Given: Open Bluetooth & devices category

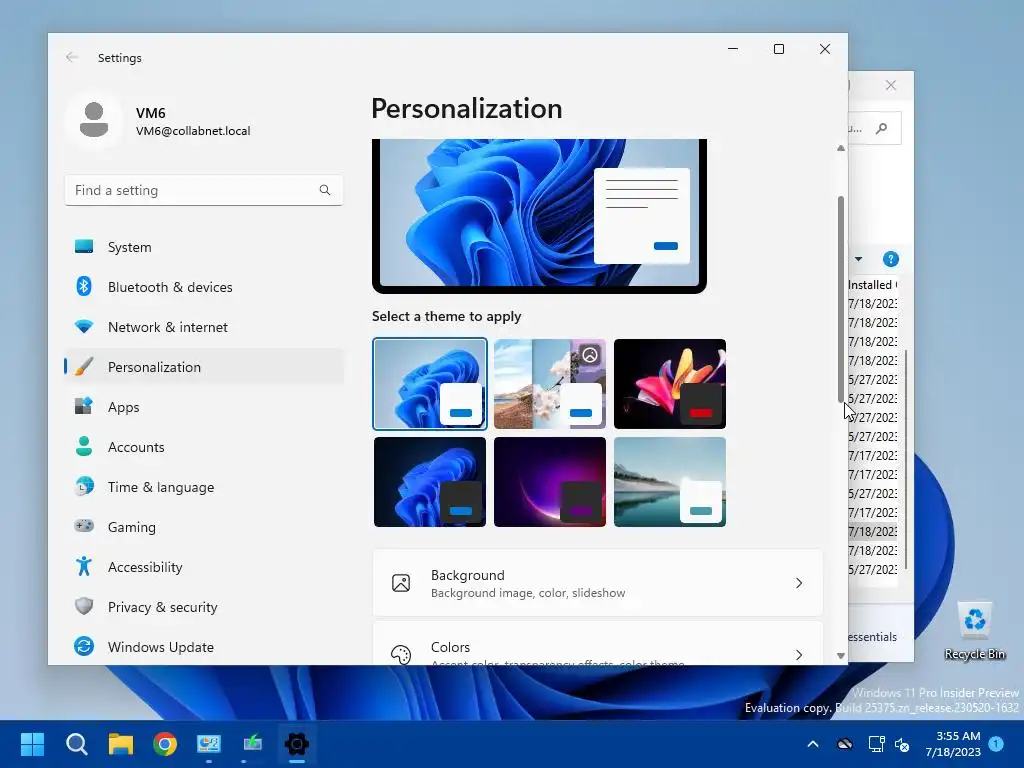Looking at the screenshot, I should tap(204, 287).
